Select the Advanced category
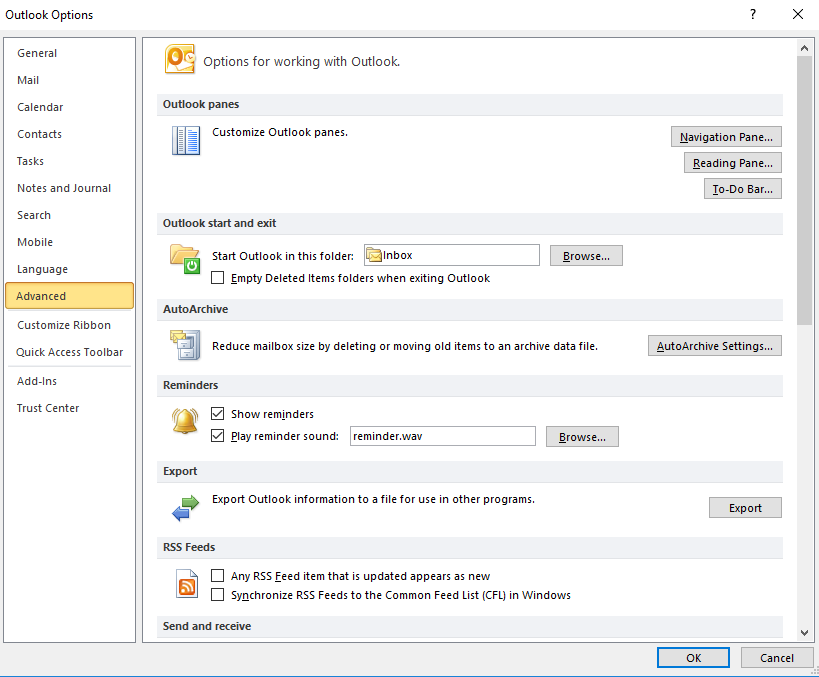Image resolution: width=819 pixels, height=677 pixels. pos(69,296)
